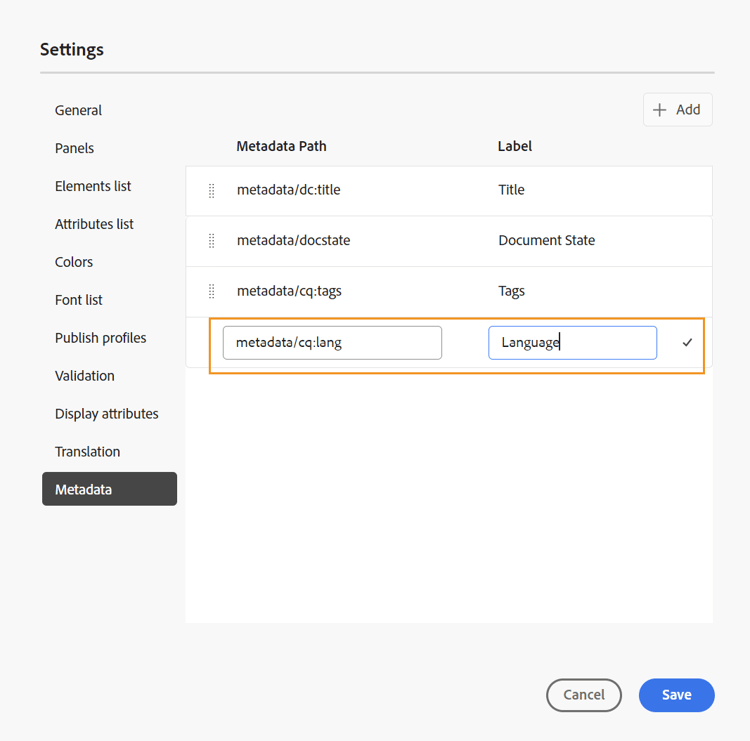Select the Publish profiles tab
The height and width of the screenshot is (741, 750).
tap(101, 338)
